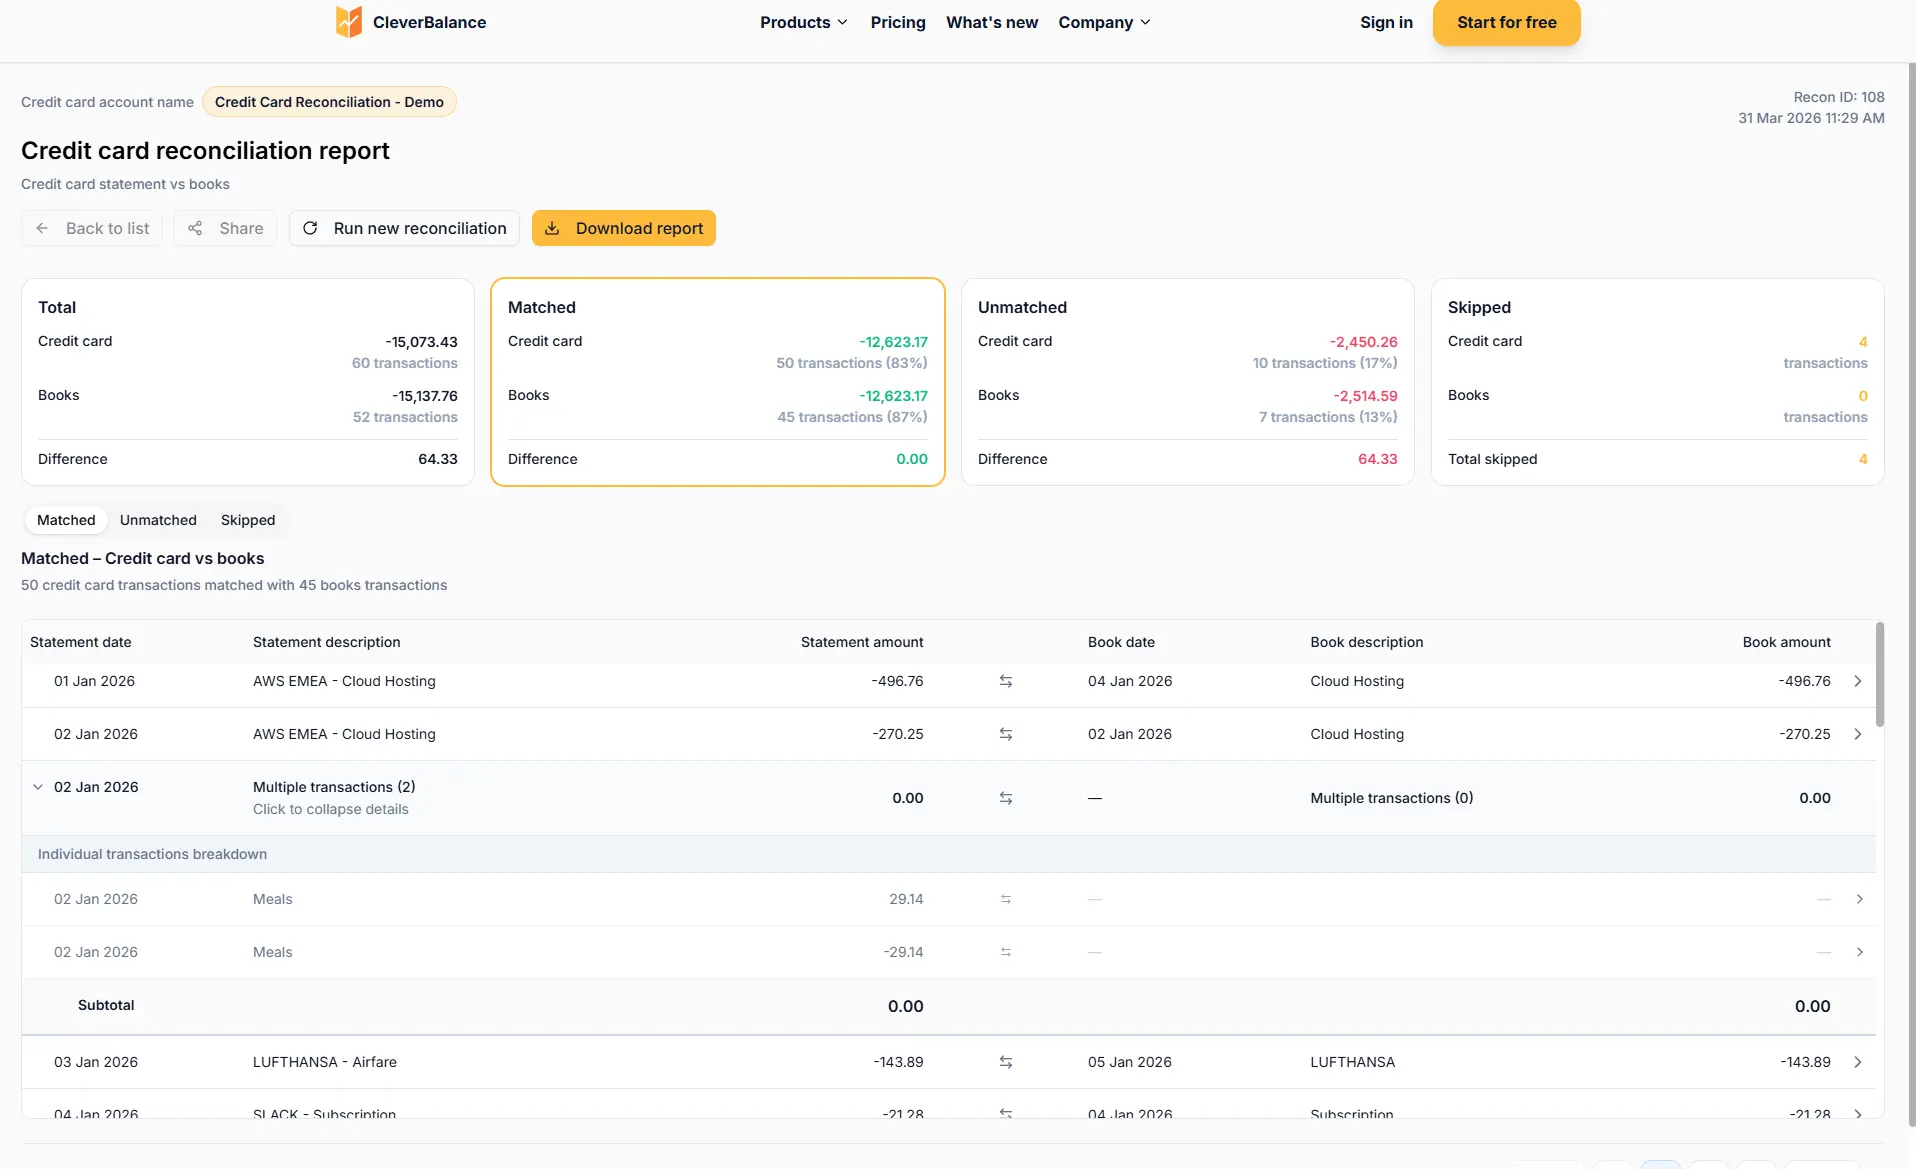Click the Recon ID: 108 text

tap(1839, 97)
